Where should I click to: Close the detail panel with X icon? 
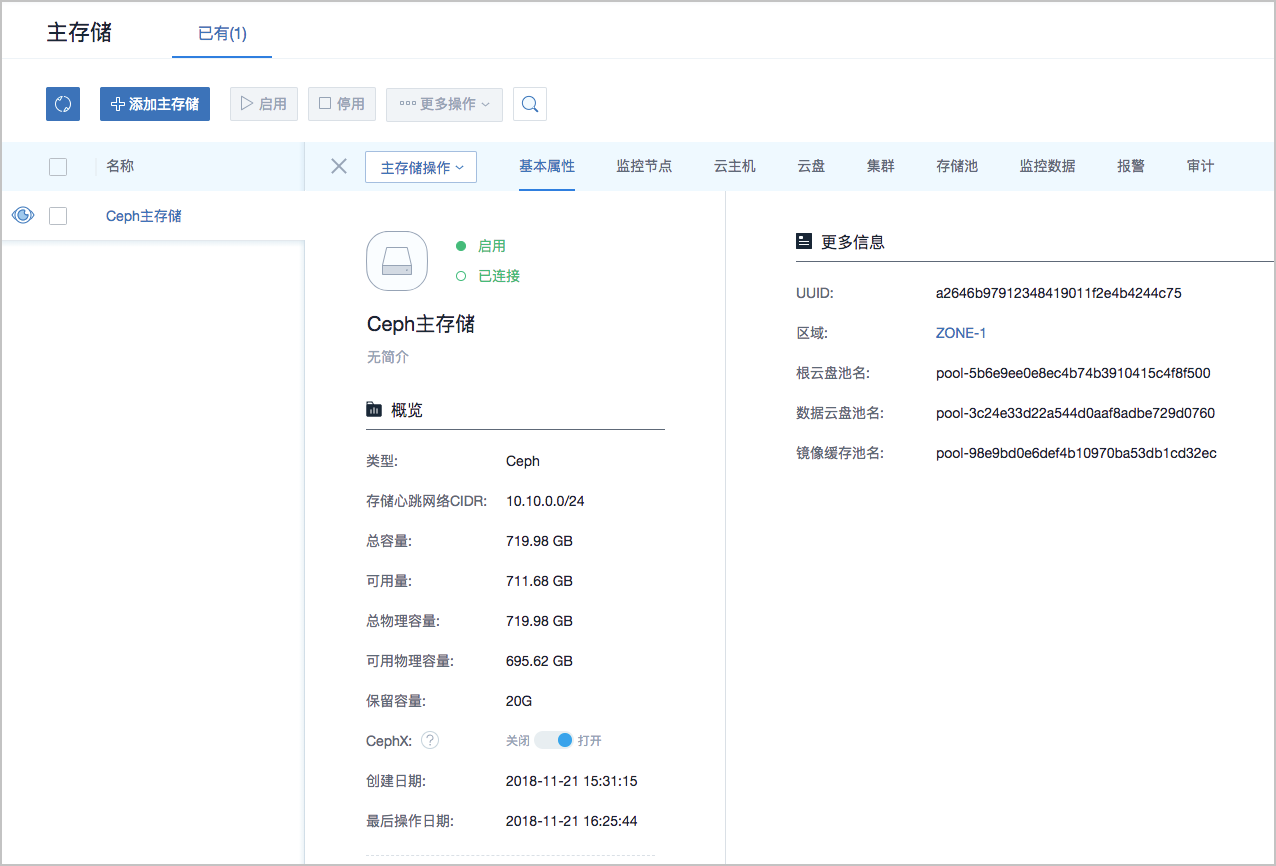coord(339,166)
